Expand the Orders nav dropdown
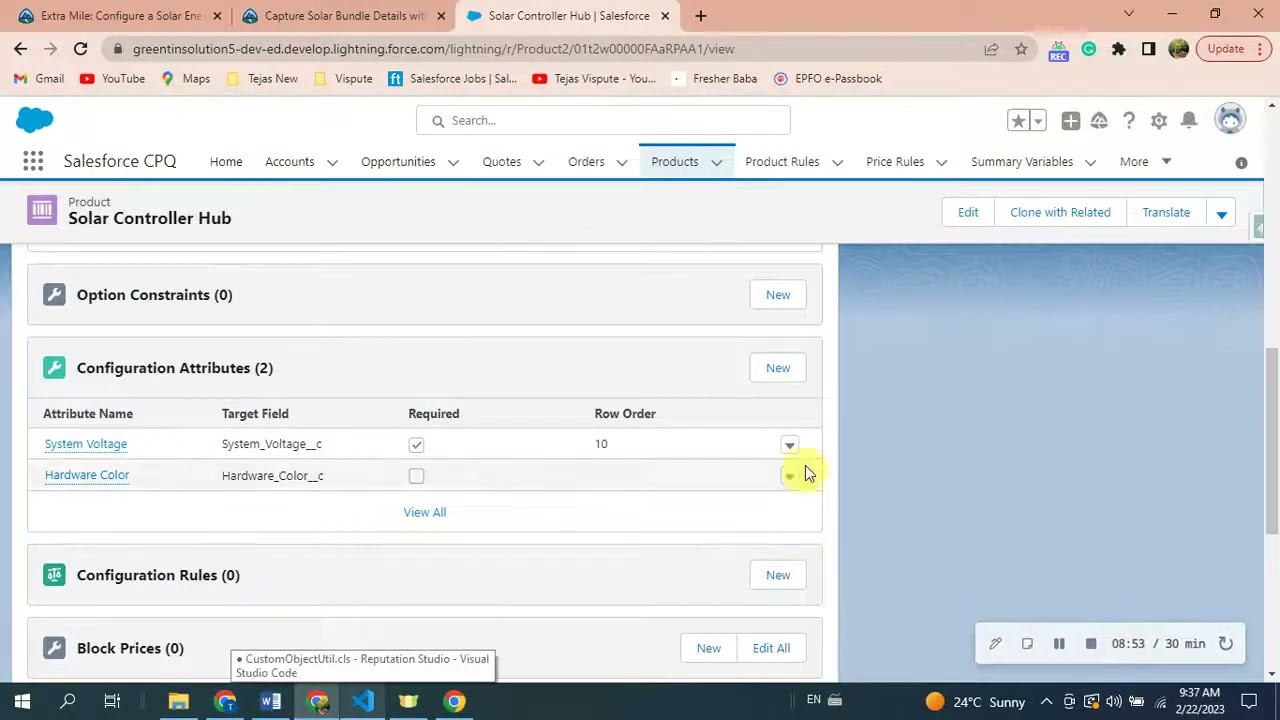 click(x=622, y=162)
